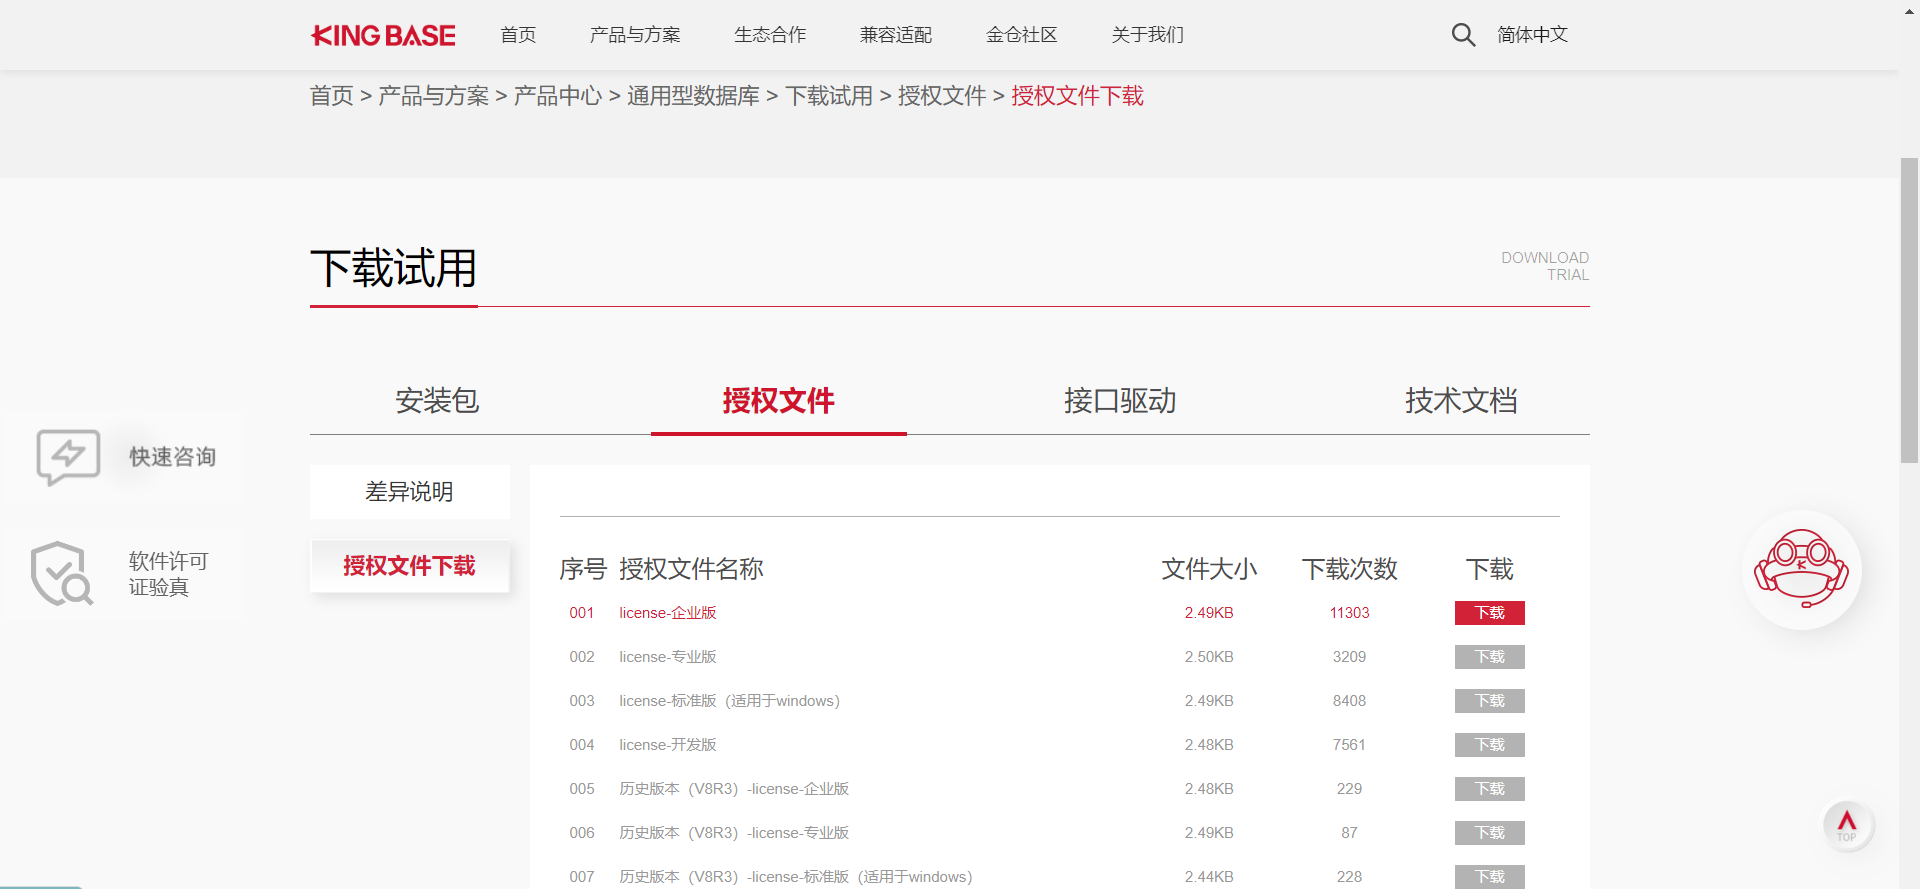
Task: Download license-标准版 (适用于windows) row 003
Action: point(1490,701)
